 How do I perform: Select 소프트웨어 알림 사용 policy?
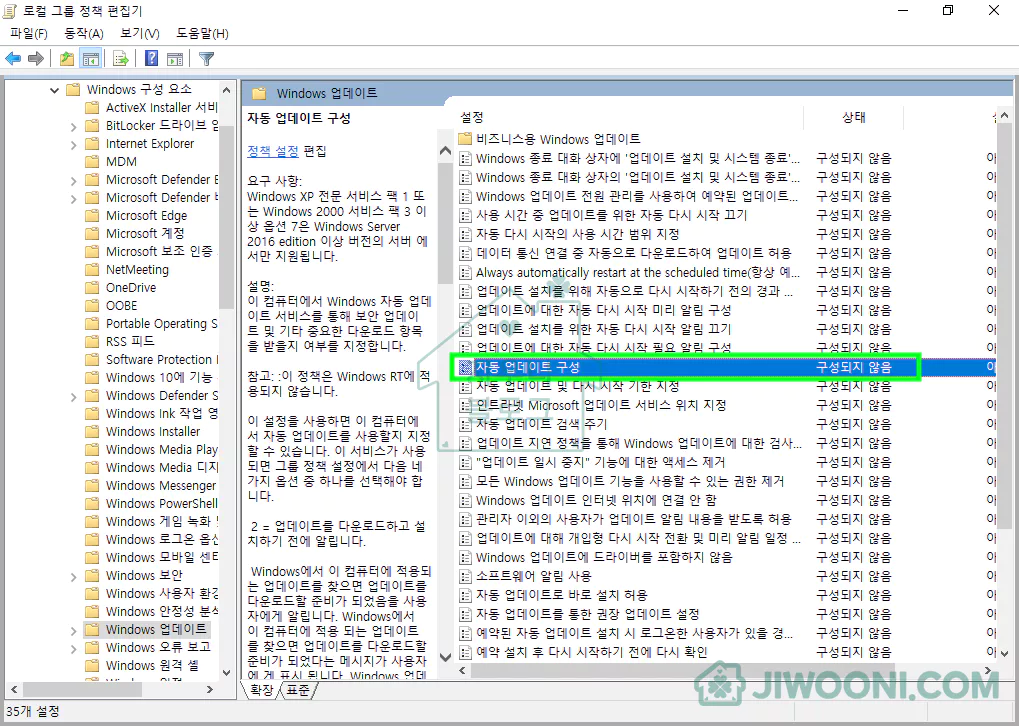525,576
